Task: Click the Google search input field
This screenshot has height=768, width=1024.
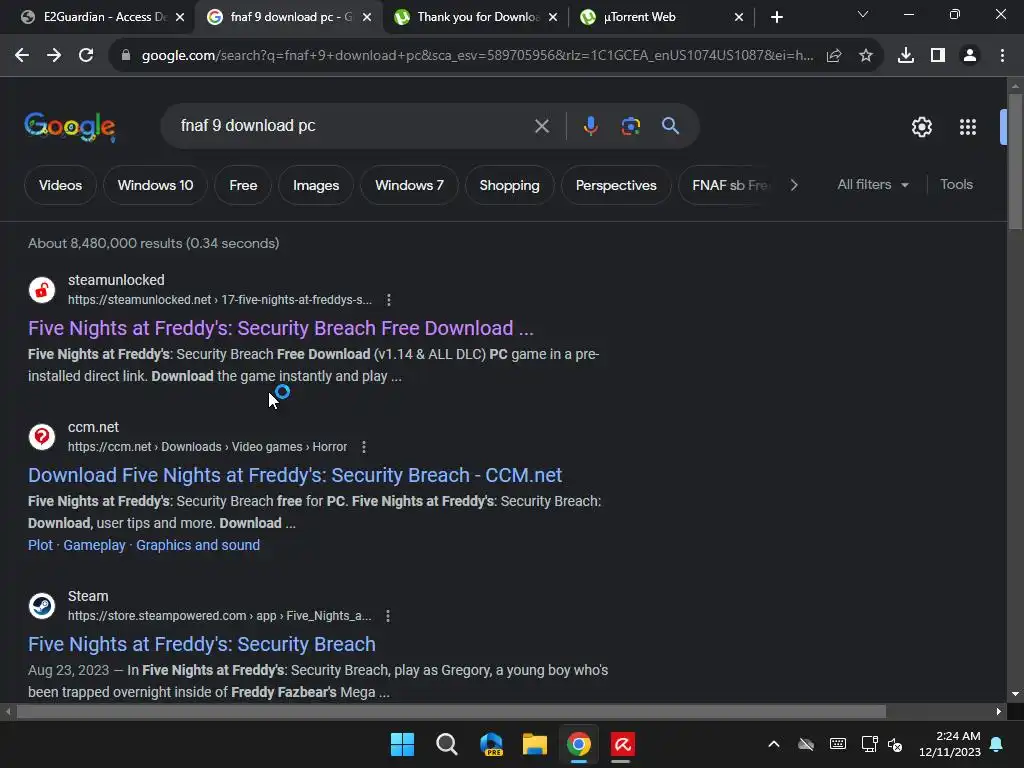Action: tap(353, 126)
